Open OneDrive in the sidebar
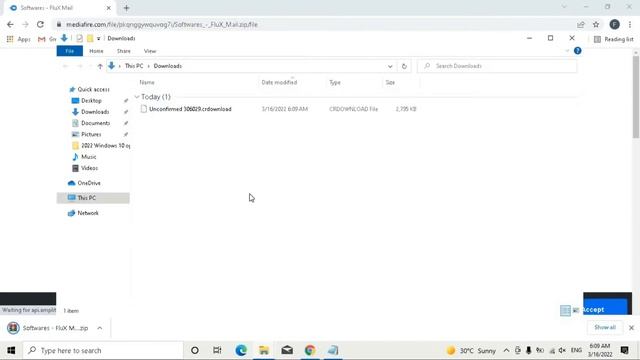This screenshot has height=360, width=640. tap(89, 183)
